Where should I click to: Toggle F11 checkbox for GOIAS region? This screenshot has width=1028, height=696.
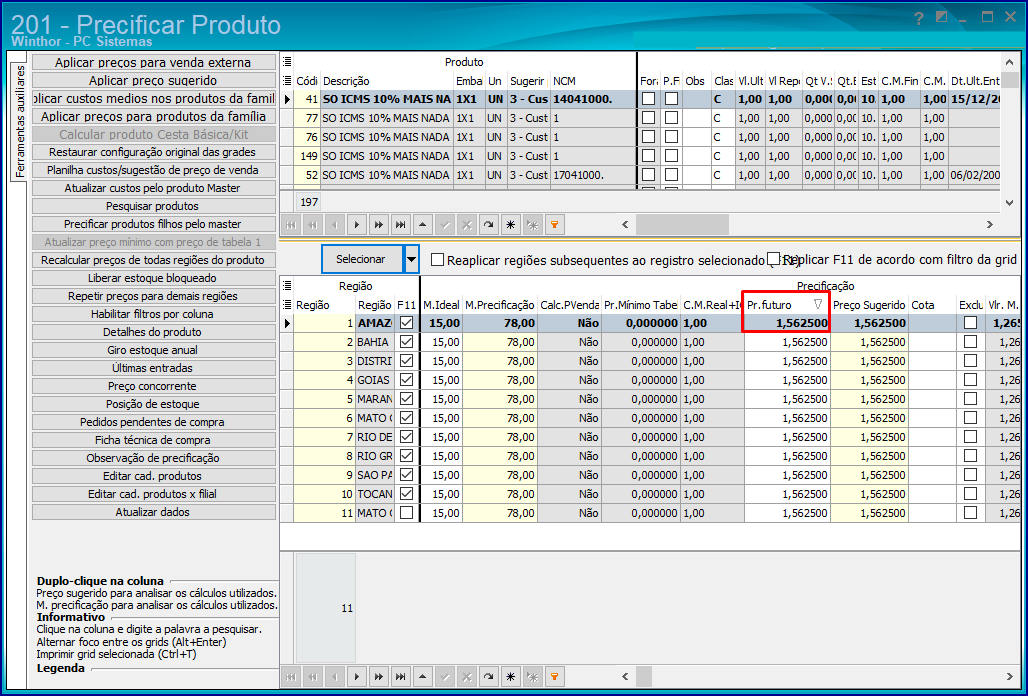click(x=406, y=380)
